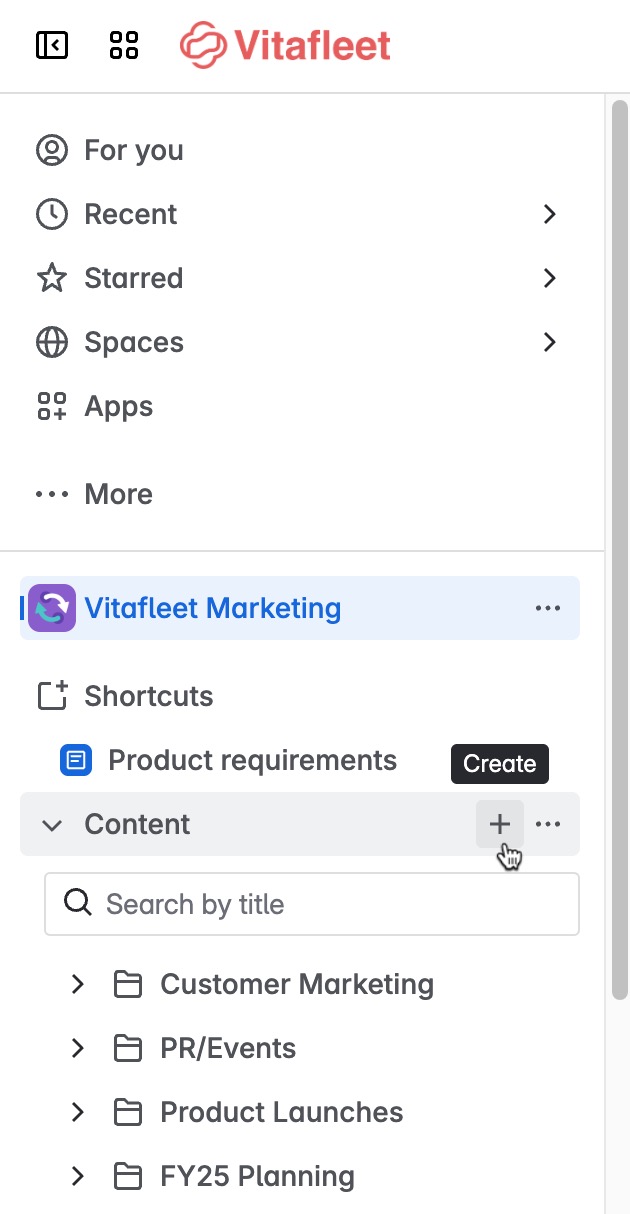Open the app switcher grid icon
The width and height of the screenshot is (630, 1214).
(124, 45)
